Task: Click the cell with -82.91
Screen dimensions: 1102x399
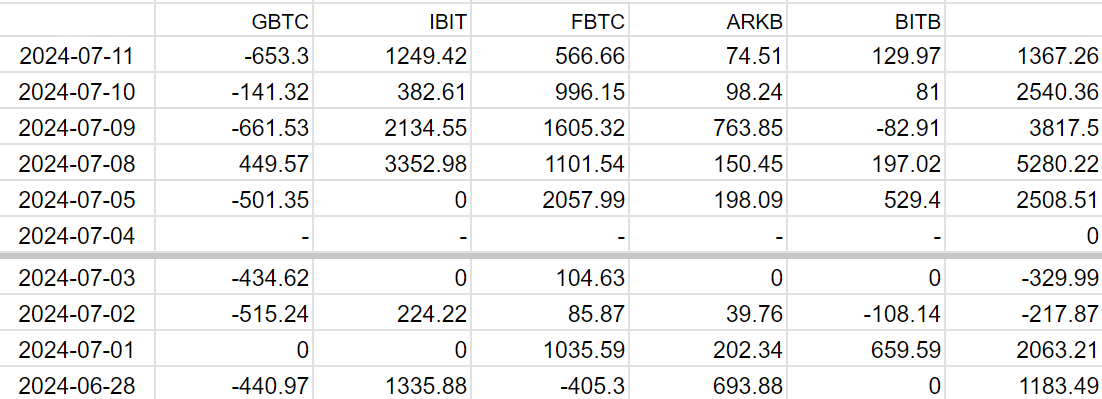Action: pos(867,128)
